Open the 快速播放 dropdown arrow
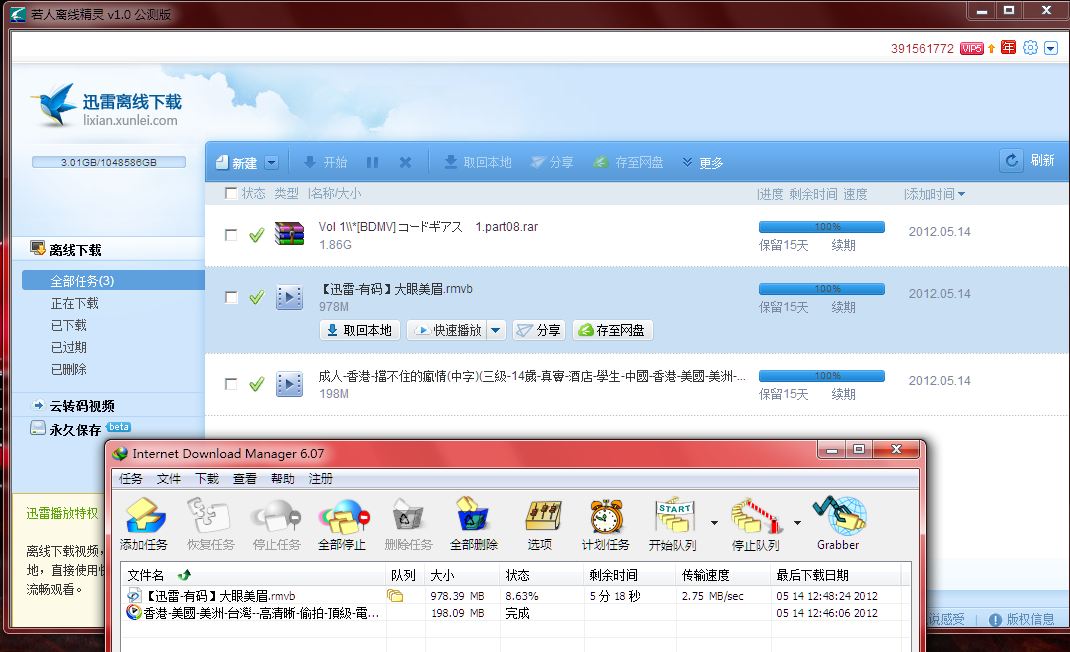Image resolution: width=1070 pixels, height=652 pixels. 496,330
